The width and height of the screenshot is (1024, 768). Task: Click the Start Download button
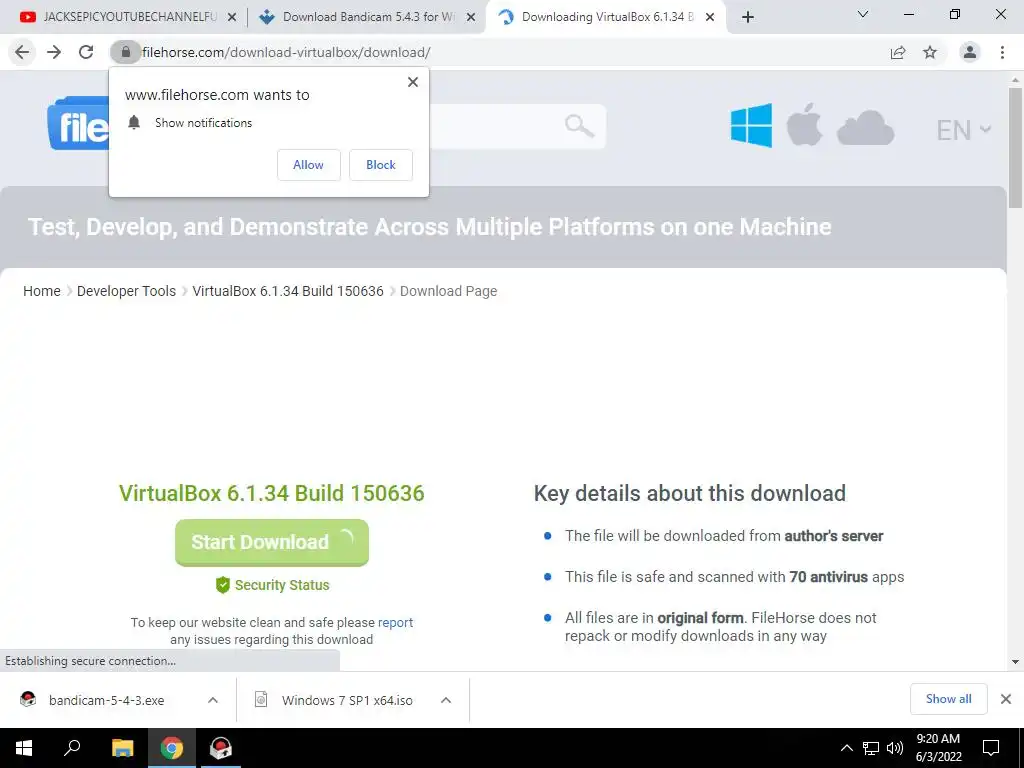(x=272, y=542)
